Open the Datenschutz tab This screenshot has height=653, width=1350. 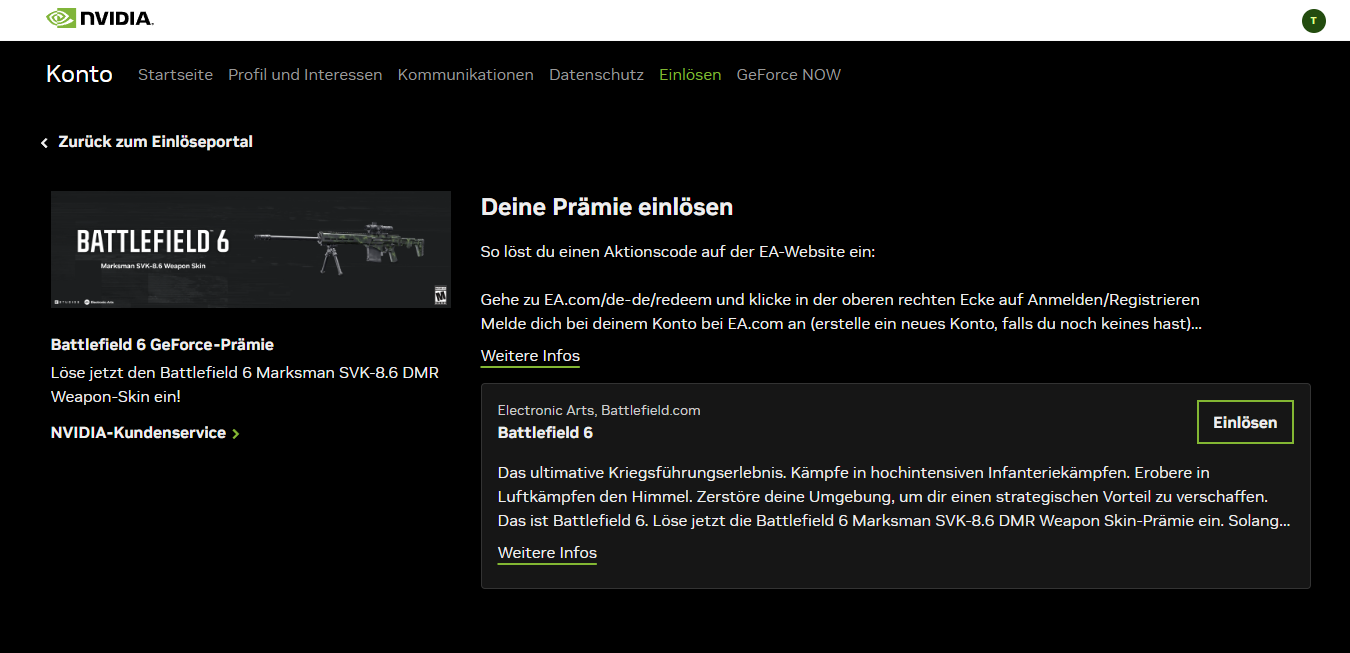(596, 75)
